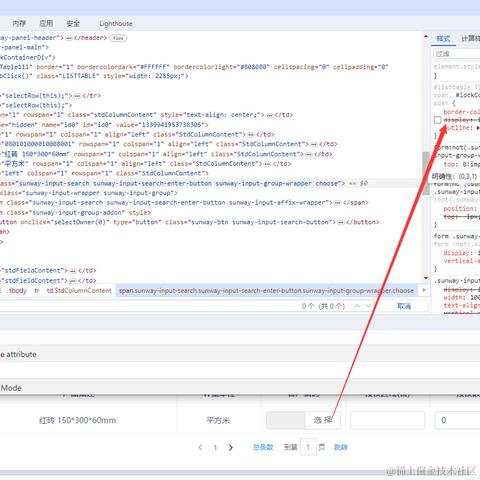Click the Elements panel vertical scrollbar thumb
The width and height of the screenshot is (480, 480).
[x=426, y=173]
